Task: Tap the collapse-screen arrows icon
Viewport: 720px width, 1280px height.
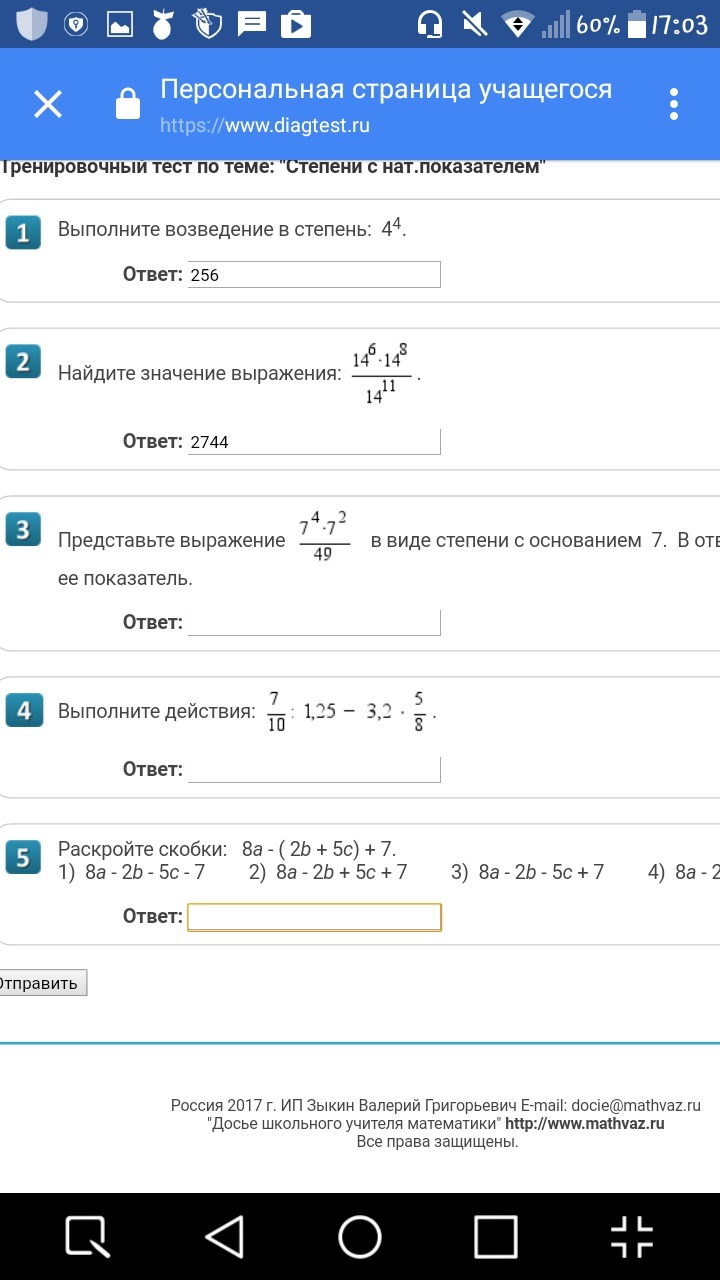Action: pyautogui.click(x=632, y=1237)
